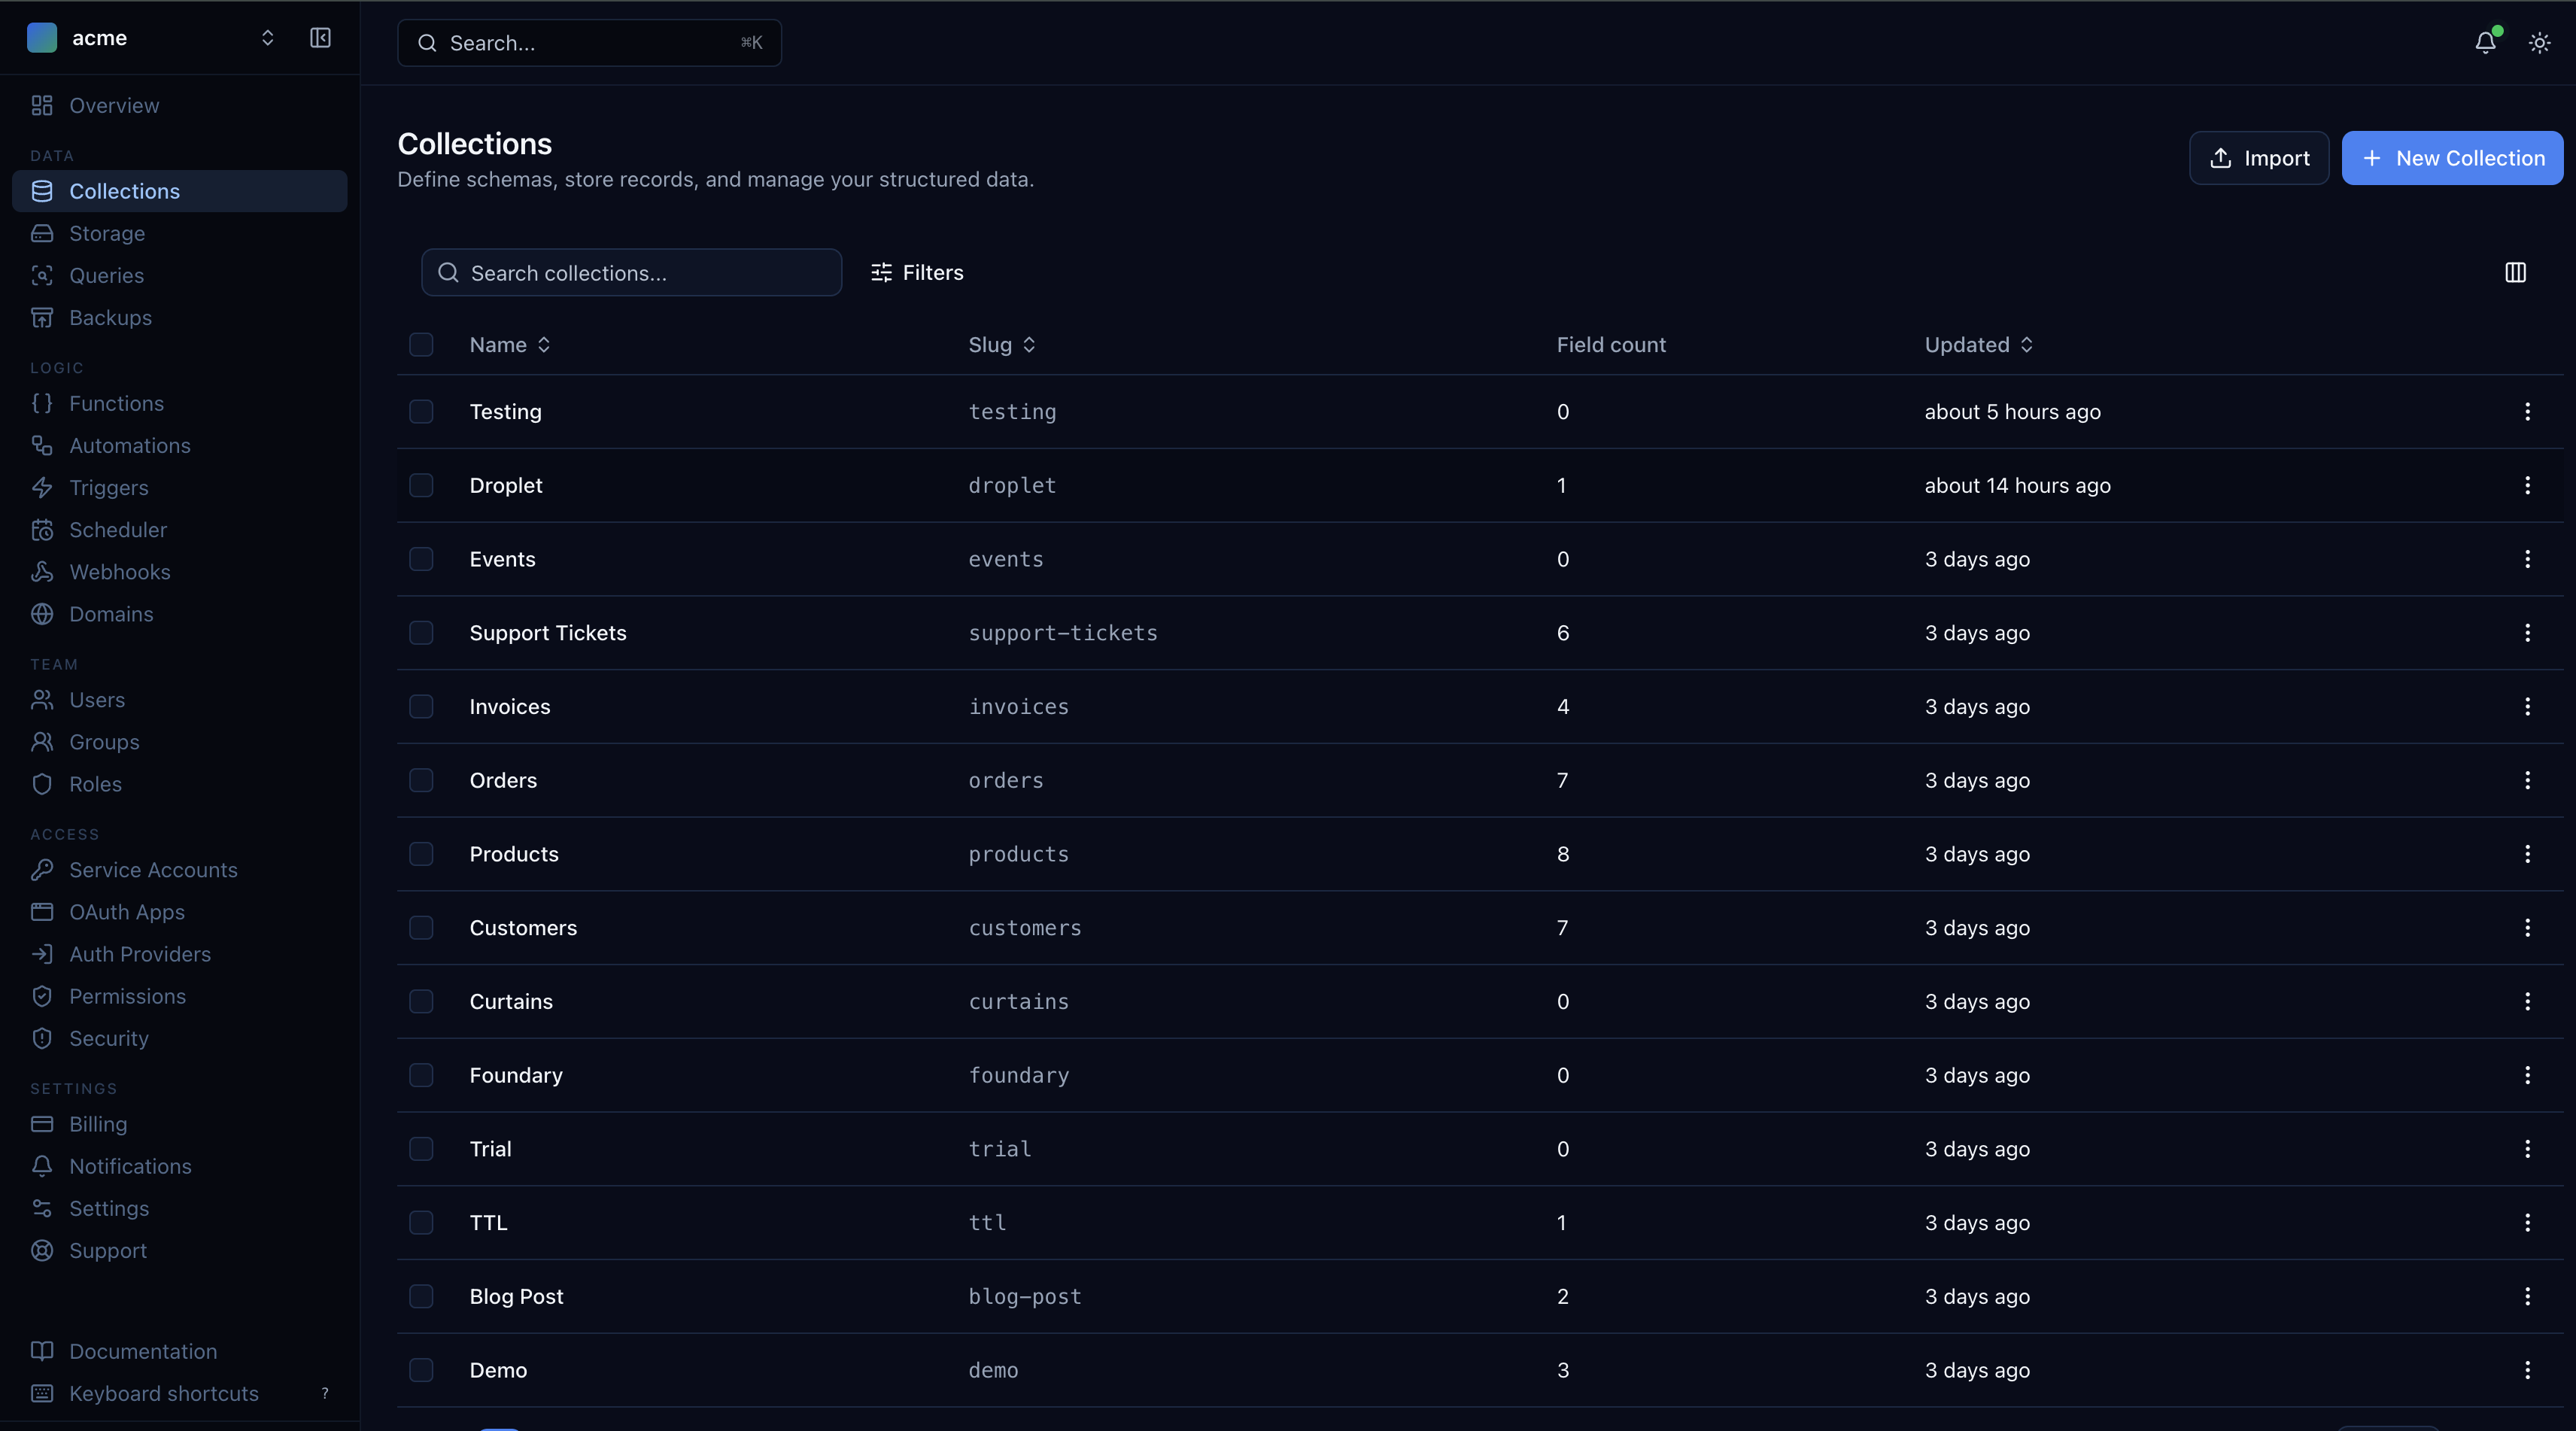Screen dimensions: 2576x1431
Task: Open the column visibility icon
Action: coord(2516,272)
